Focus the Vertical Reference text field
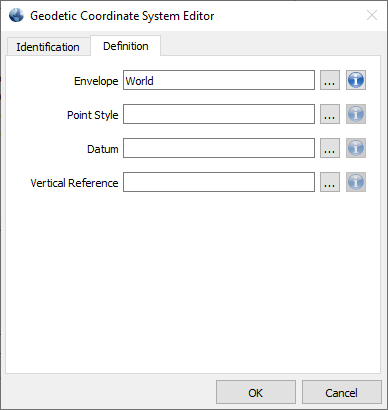 (x=219, y=182)
